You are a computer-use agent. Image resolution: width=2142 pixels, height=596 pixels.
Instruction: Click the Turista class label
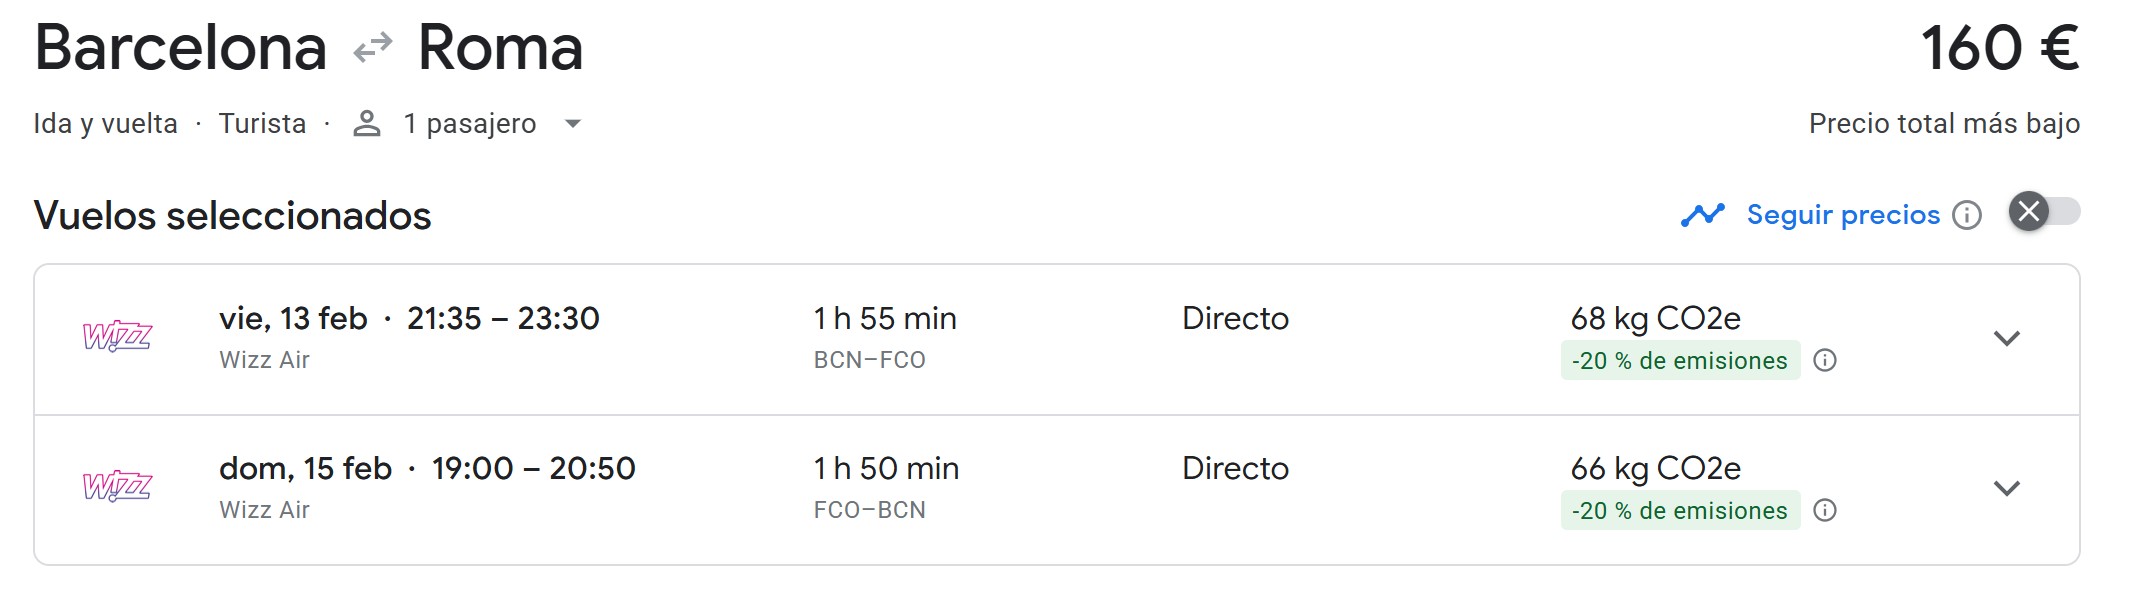tap(262, 124)
